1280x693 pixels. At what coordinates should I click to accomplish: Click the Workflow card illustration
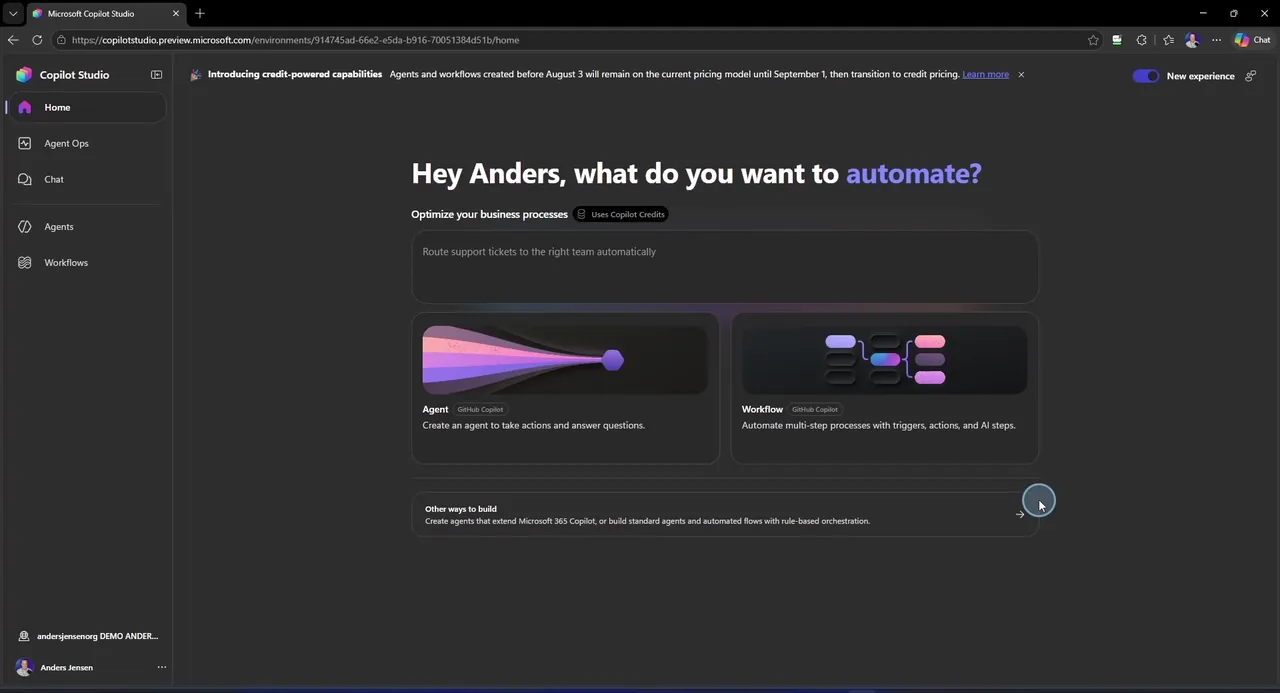click(885, 360)
